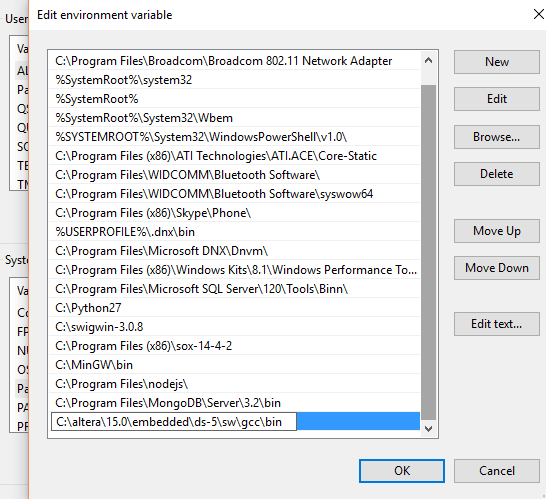Click the New button
The width and height of the screenshot is (546, 499).
click(497, 62)
